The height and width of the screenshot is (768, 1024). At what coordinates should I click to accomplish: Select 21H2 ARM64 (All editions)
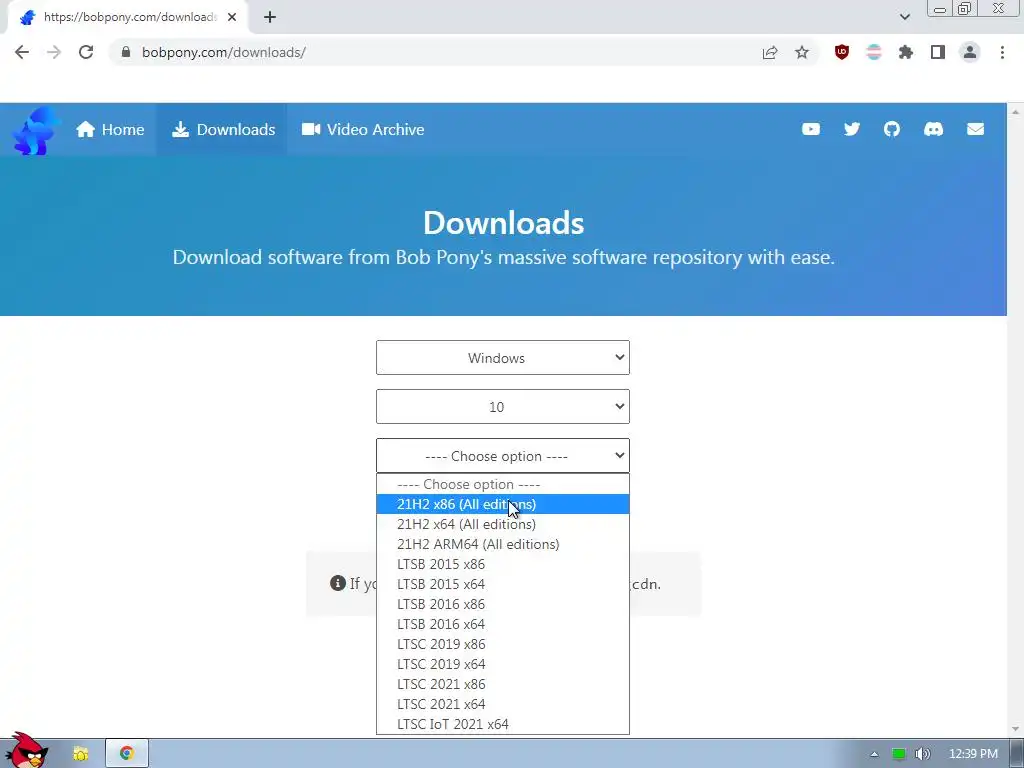point(503,544)
